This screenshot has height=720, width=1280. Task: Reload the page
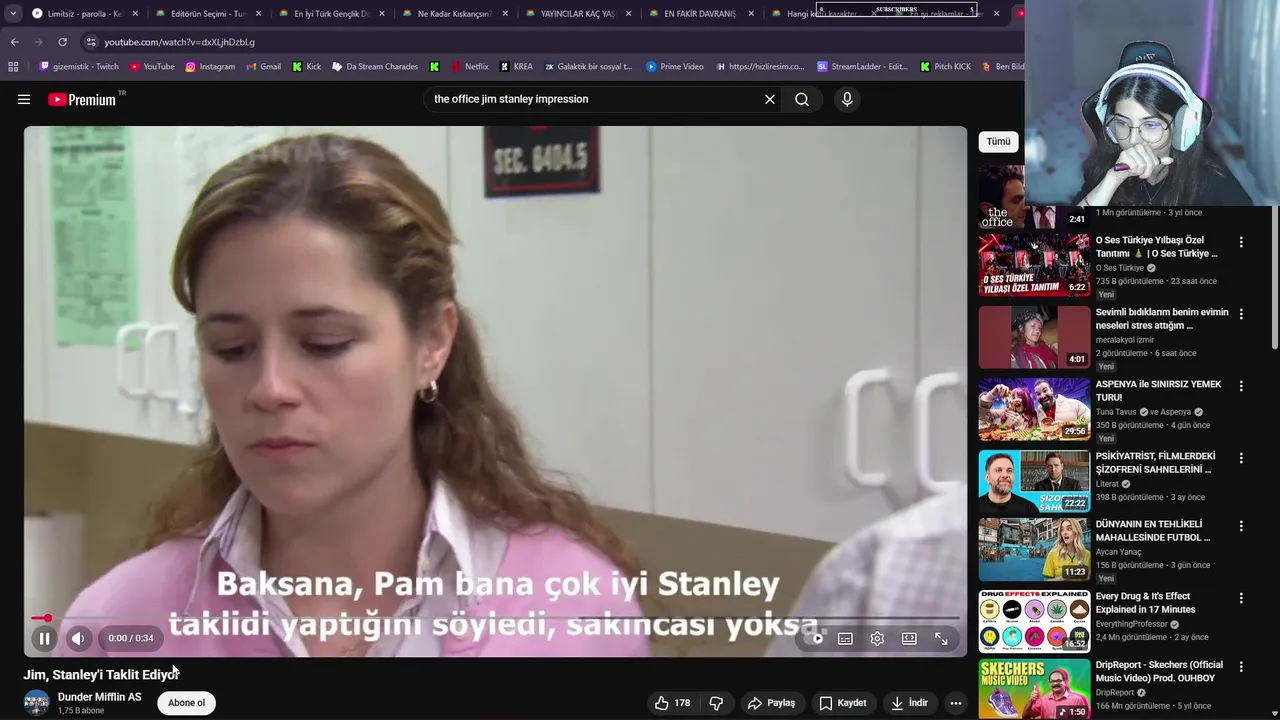coord(62,42)
